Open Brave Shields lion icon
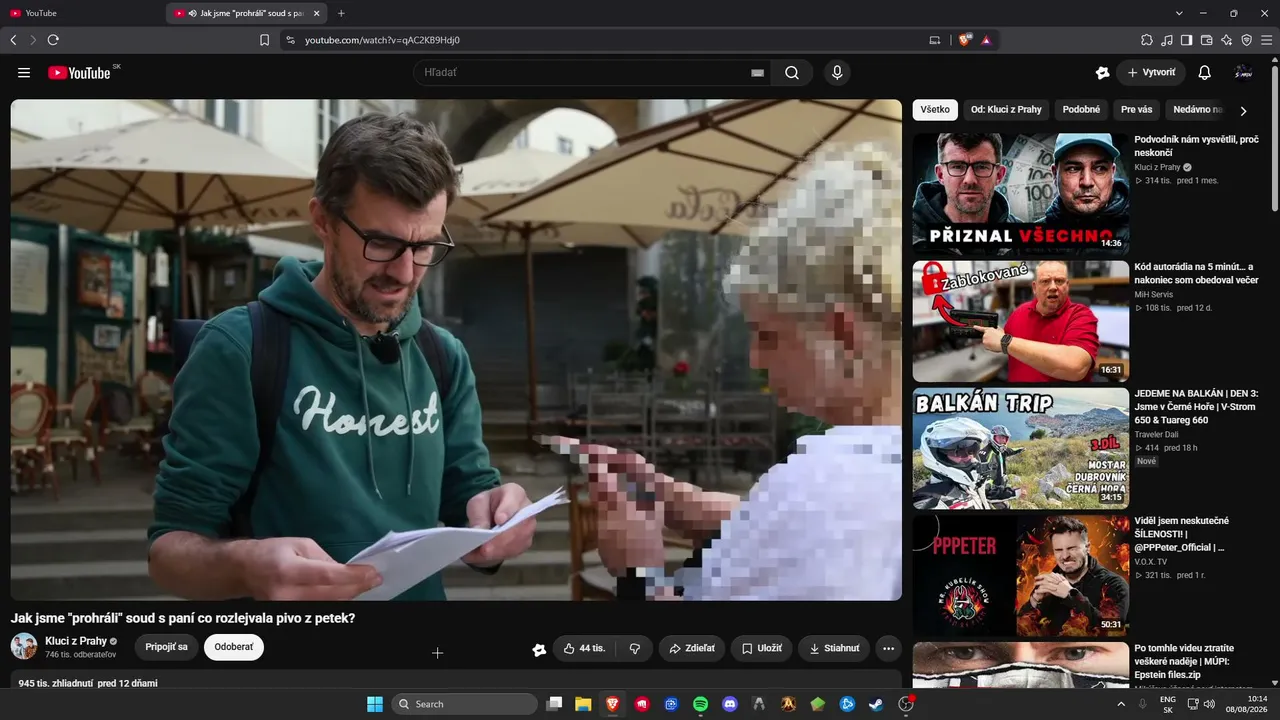 point(964,40)
